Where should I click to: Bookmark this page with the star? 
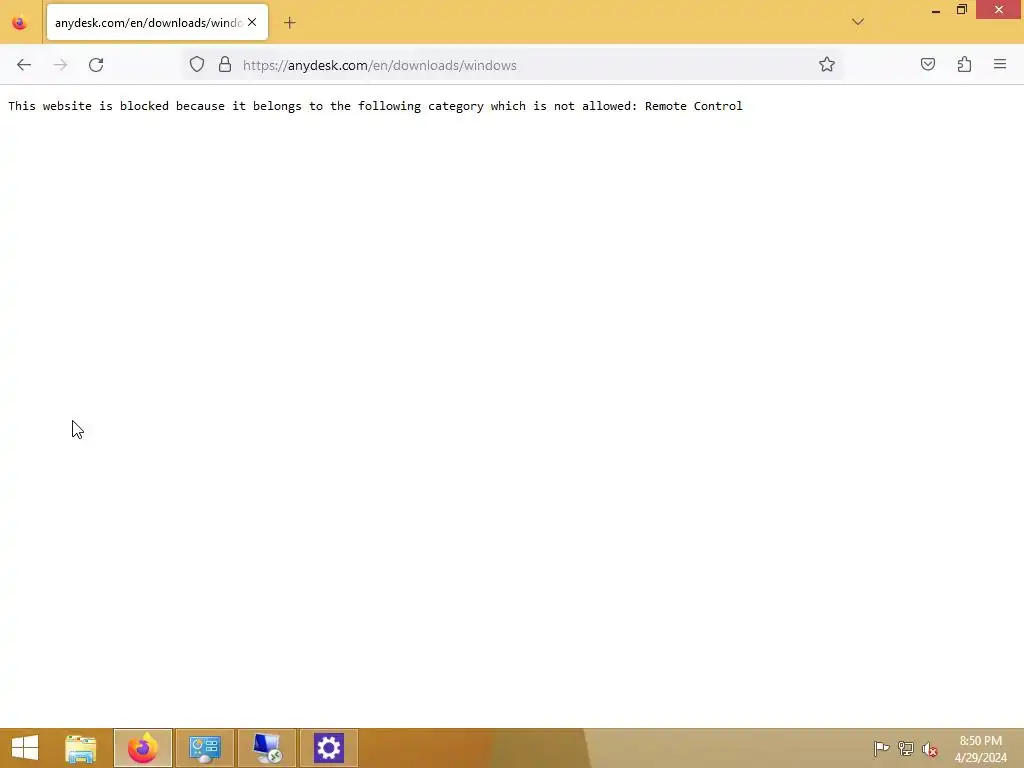[x=827, y=64]
